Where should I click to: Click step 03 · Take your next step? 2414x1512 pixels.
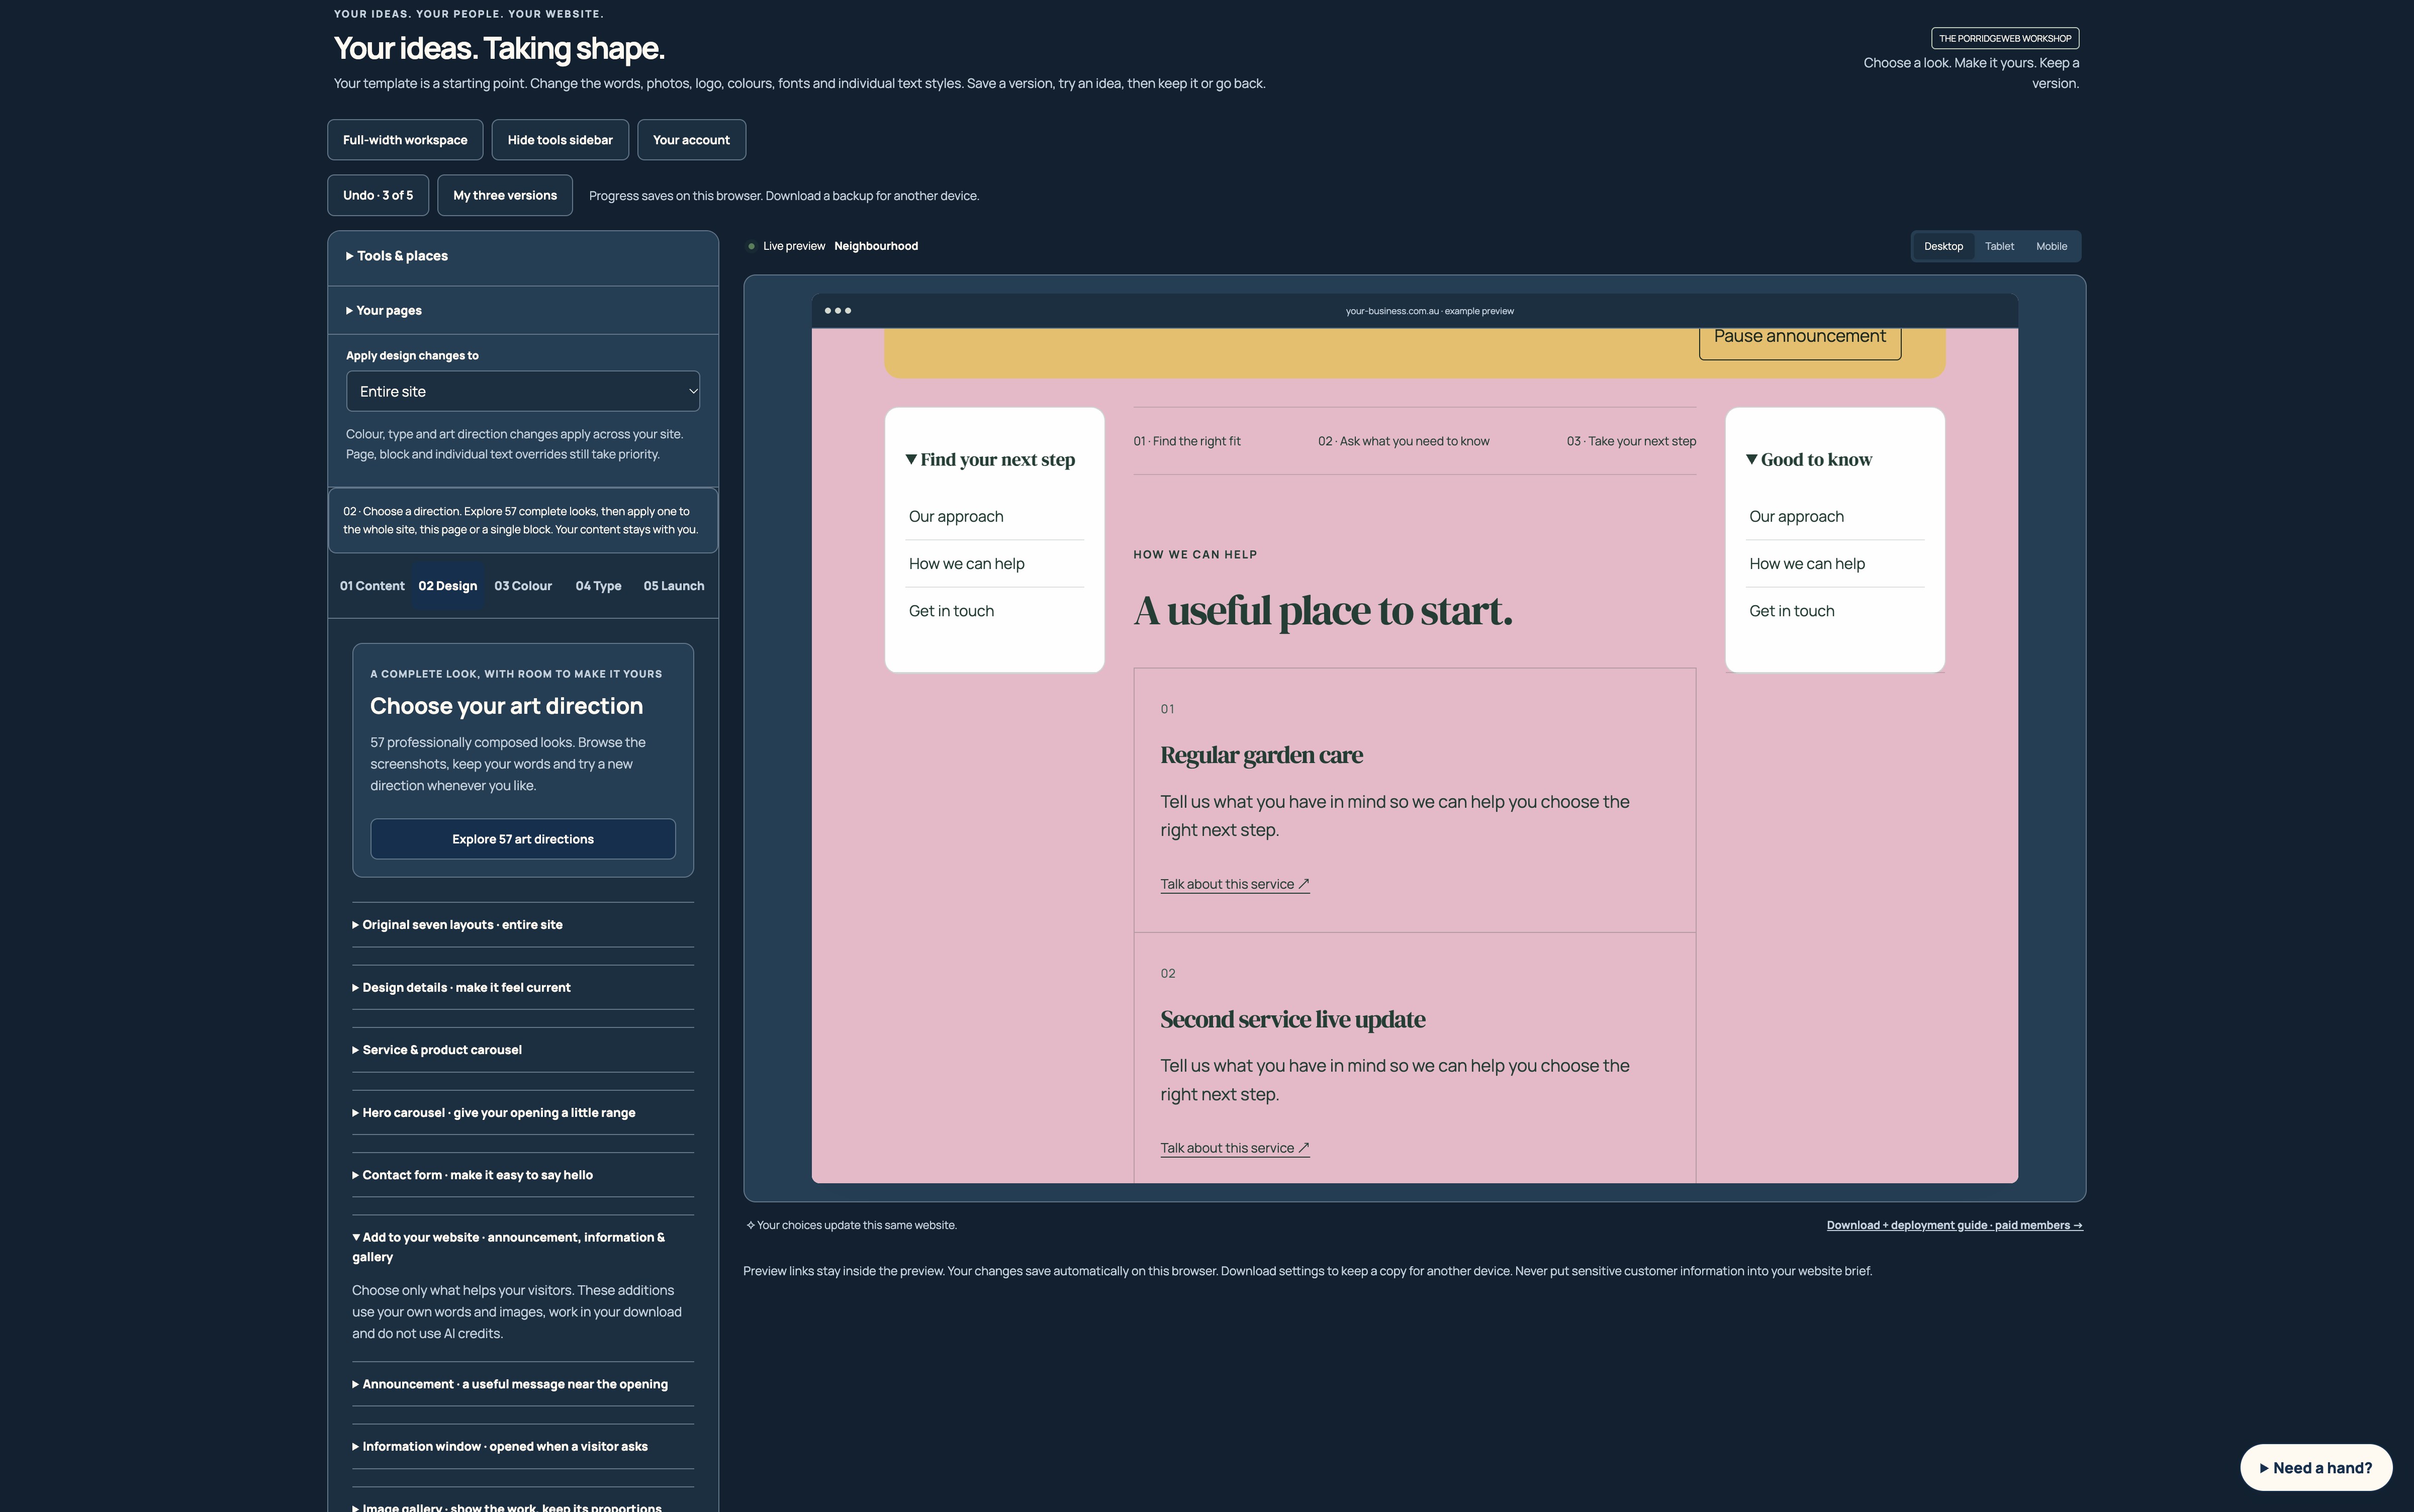(x=1631, y=441)
